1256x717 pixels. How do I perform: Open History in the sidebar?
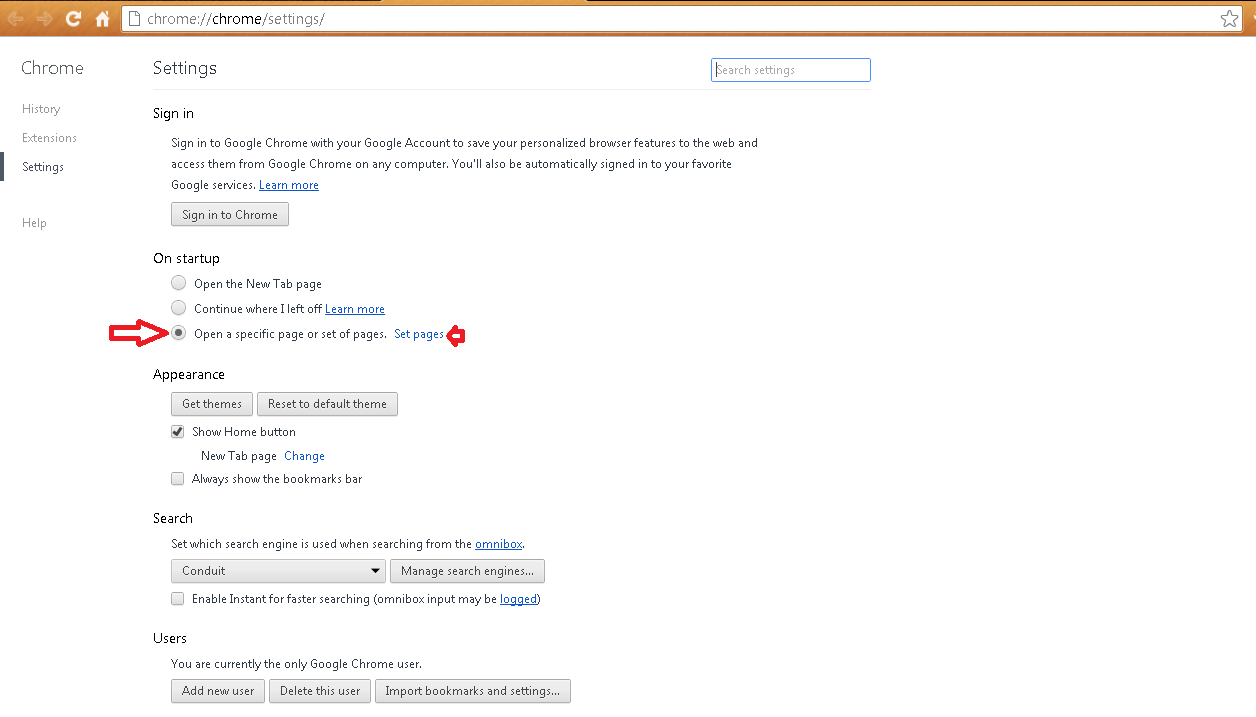tap(41, 109)
